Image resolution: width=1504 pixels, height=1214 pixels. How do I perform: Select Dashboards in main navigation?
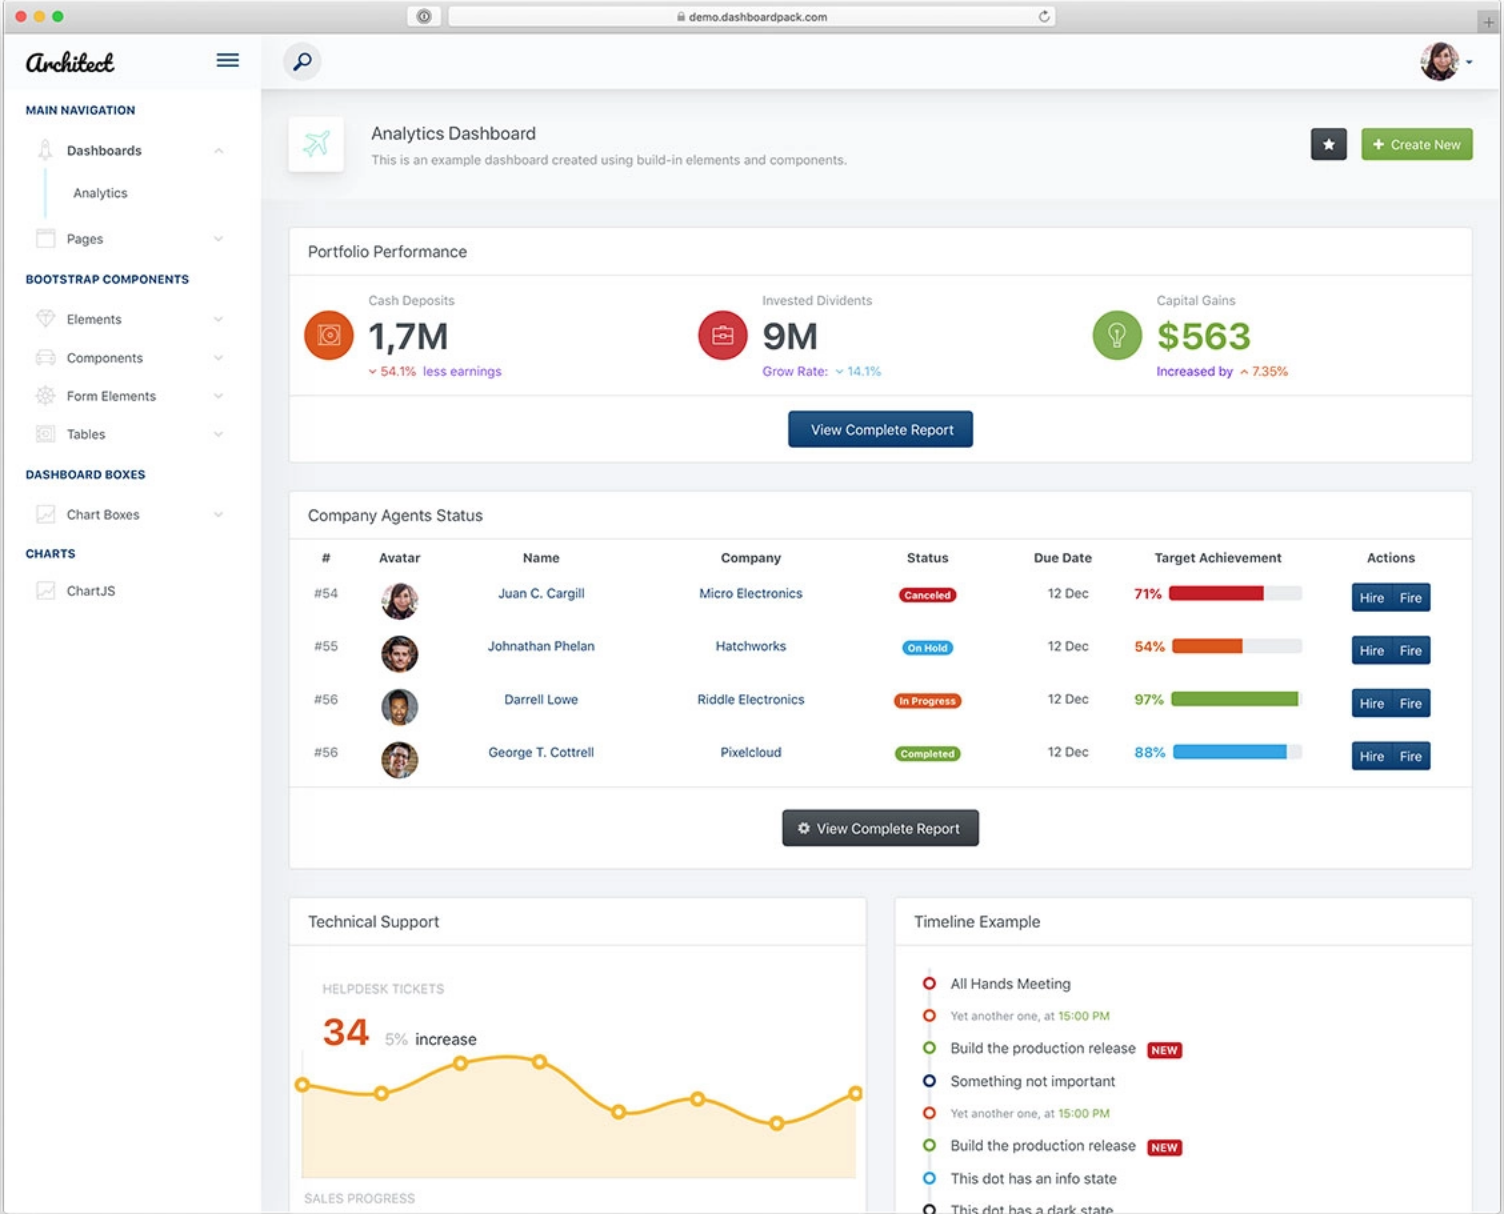[x=104, y=151]
